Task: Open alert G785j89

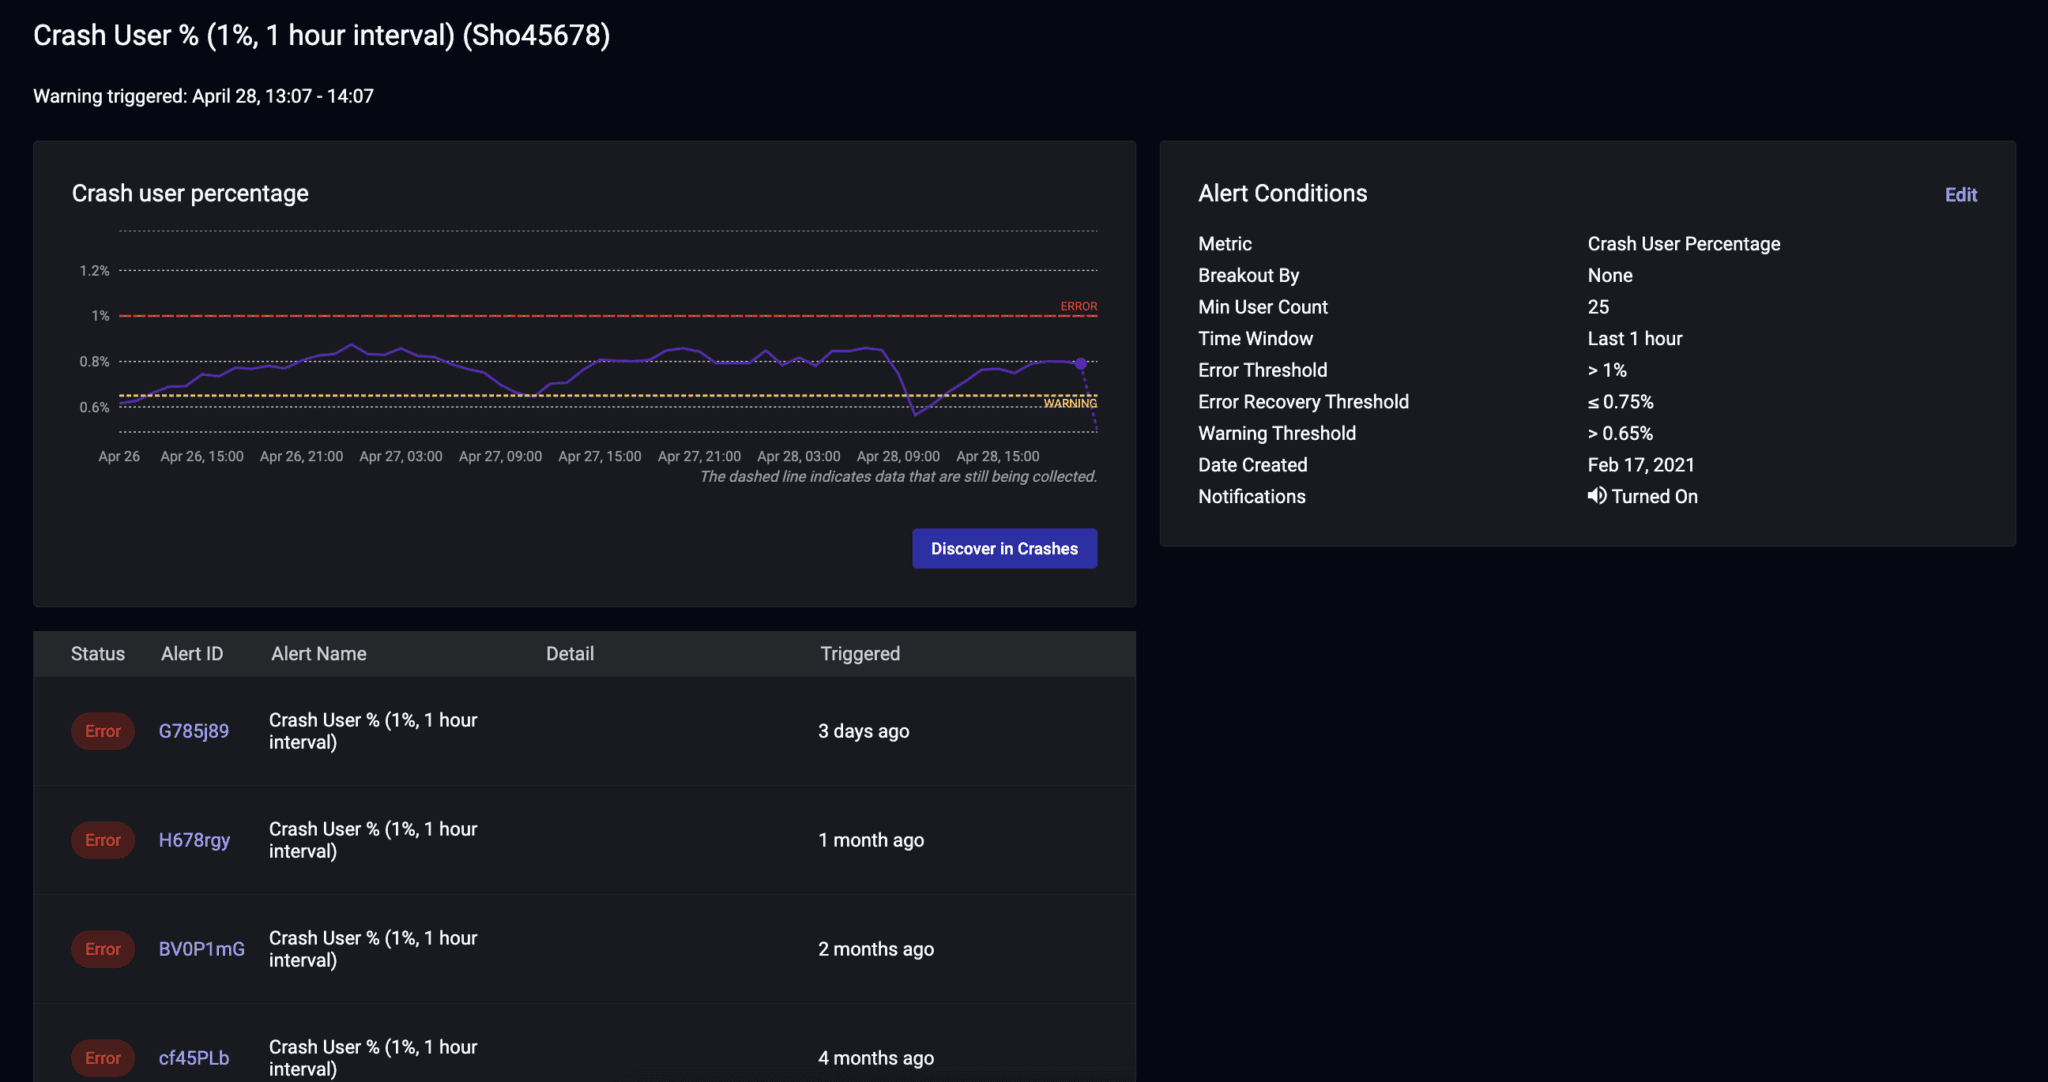Action: (193, 731)
